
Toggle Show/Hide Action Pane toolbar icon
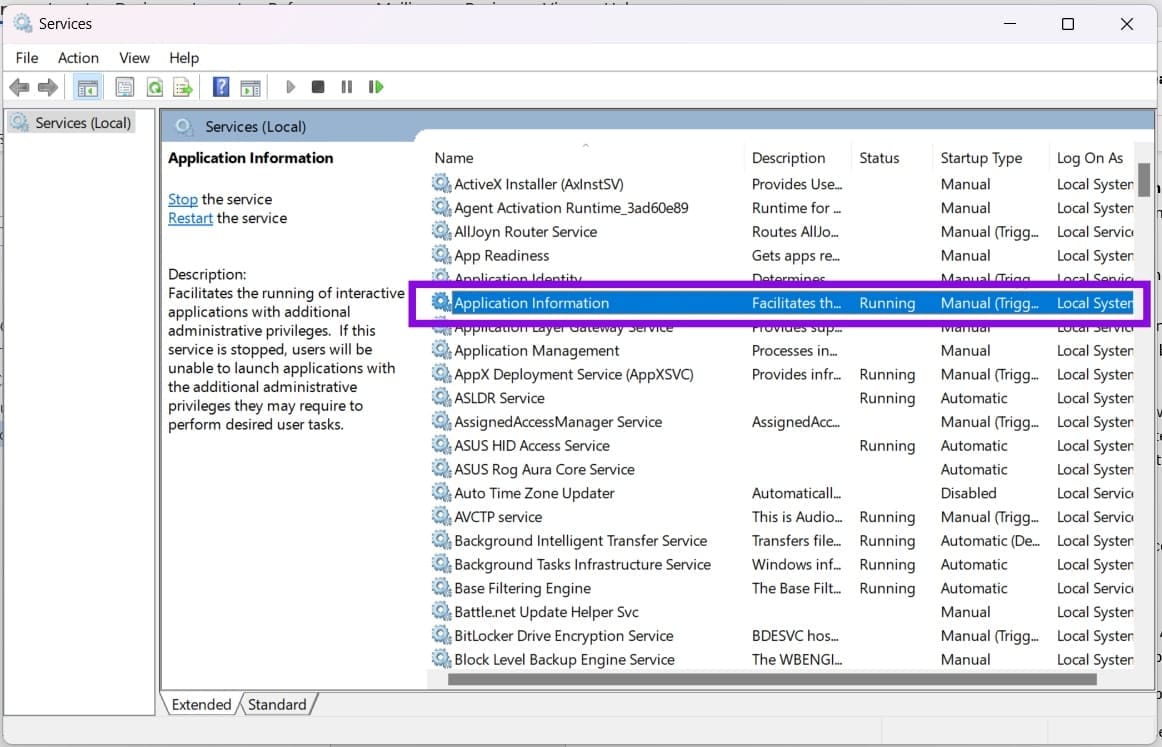tap(250, 87)
